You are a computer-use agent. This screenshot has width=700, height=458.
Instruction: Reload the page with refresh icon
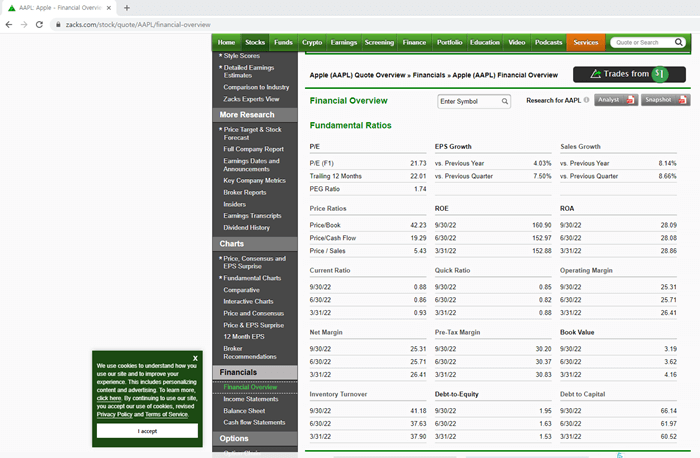[39, 25]
